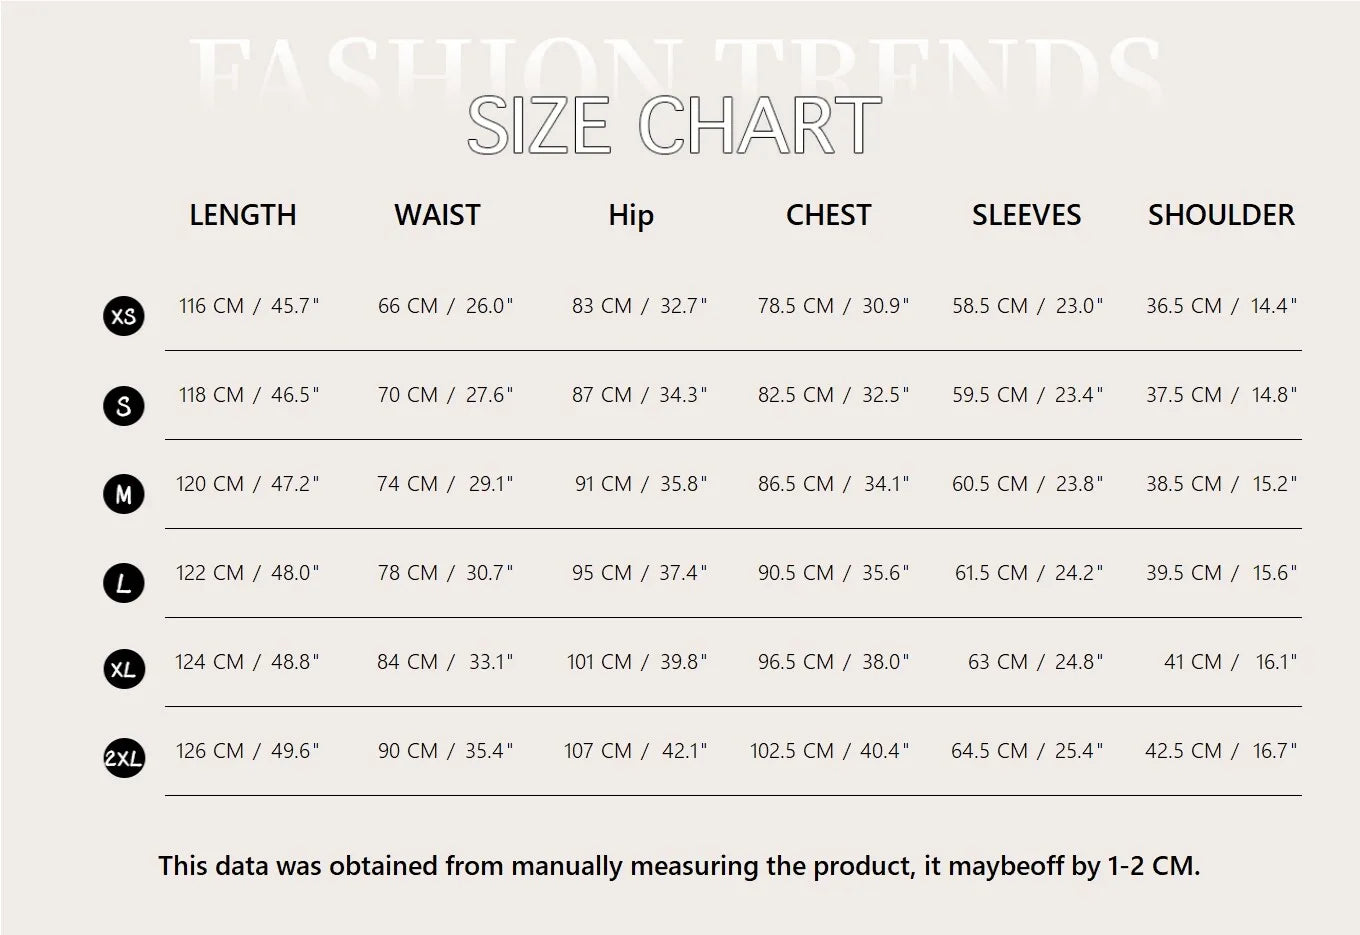Click the SIZE CHART title text
This screenshot has height=935, width=1360.
pyautogui.click(x=674, y=126)
